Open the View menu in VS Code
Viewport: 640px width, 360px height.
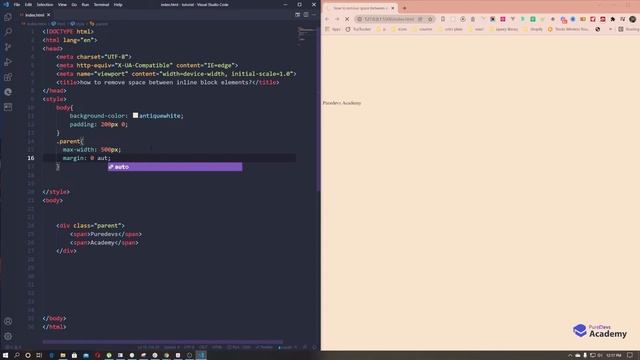point(62,4)
